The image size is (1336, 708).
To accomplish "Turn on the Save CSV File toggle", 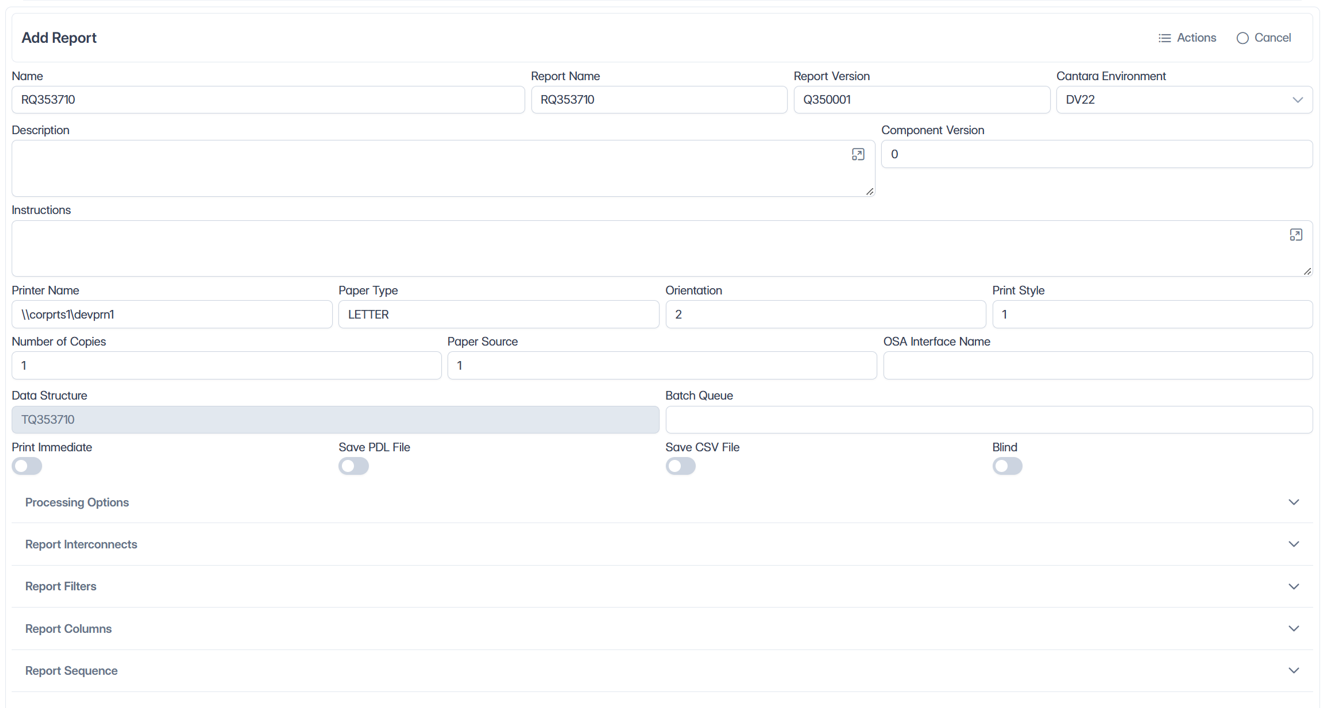I will 681,466.
